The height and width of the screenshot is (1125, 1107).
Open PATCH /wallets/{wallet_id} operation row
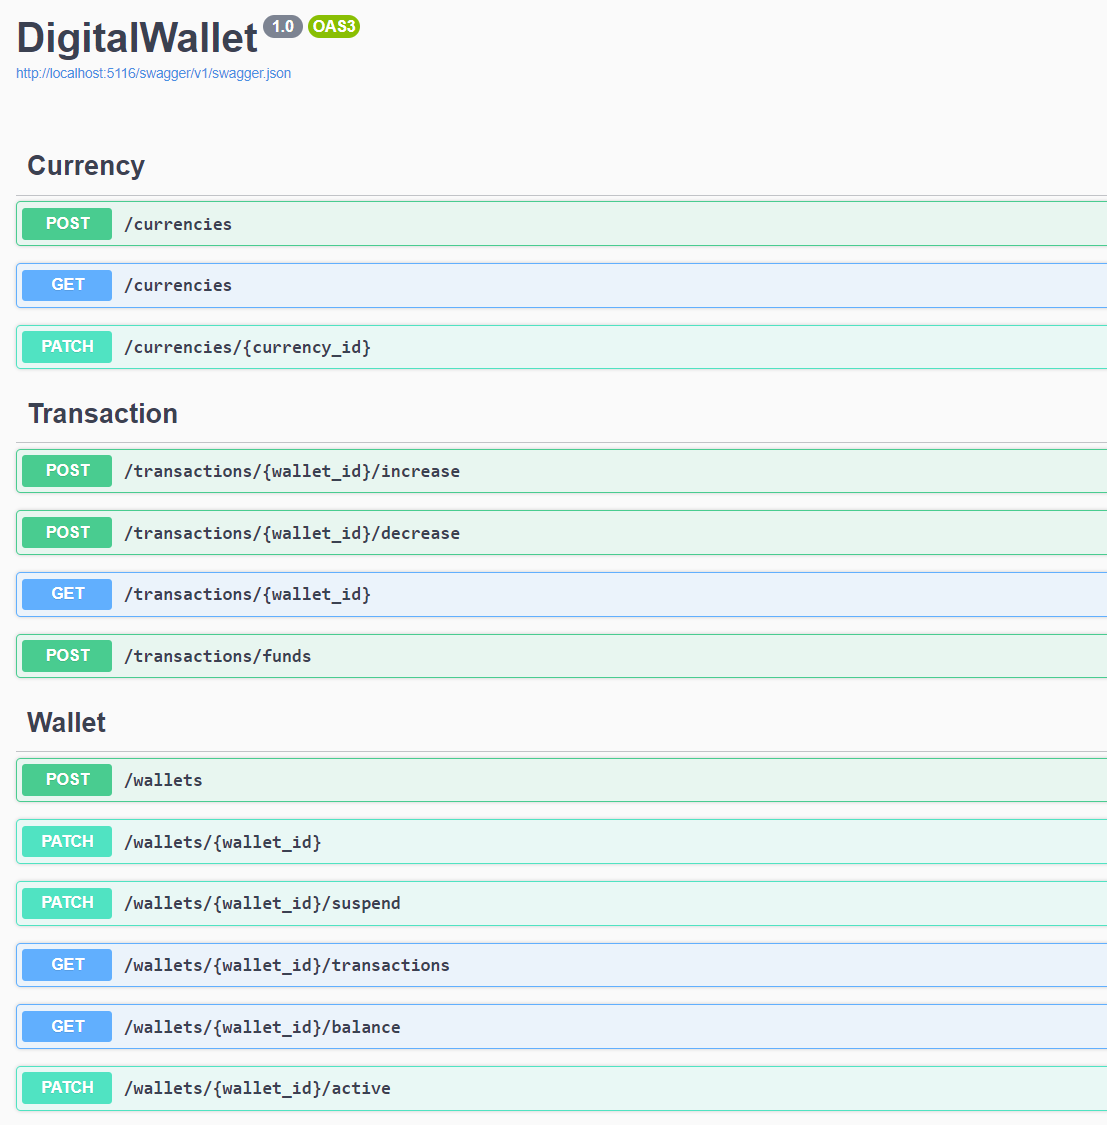[x=561, y=842]
